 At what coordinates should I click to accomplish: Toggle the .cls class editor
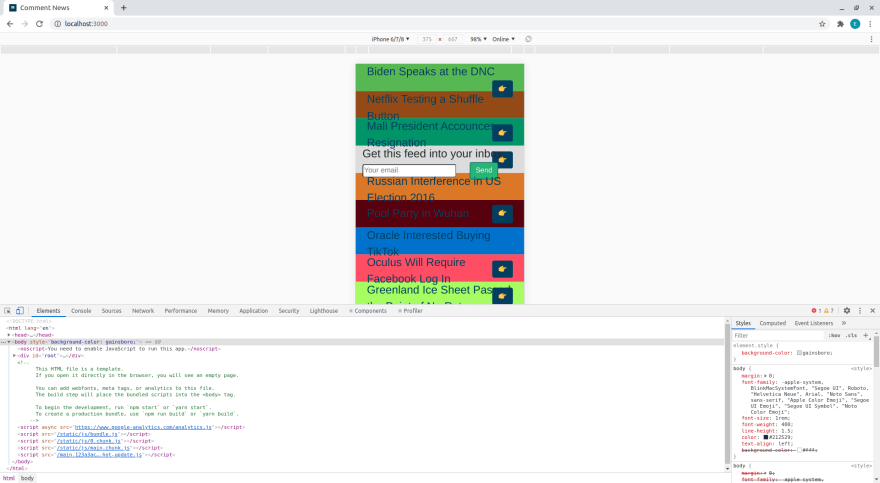point(852,335)
